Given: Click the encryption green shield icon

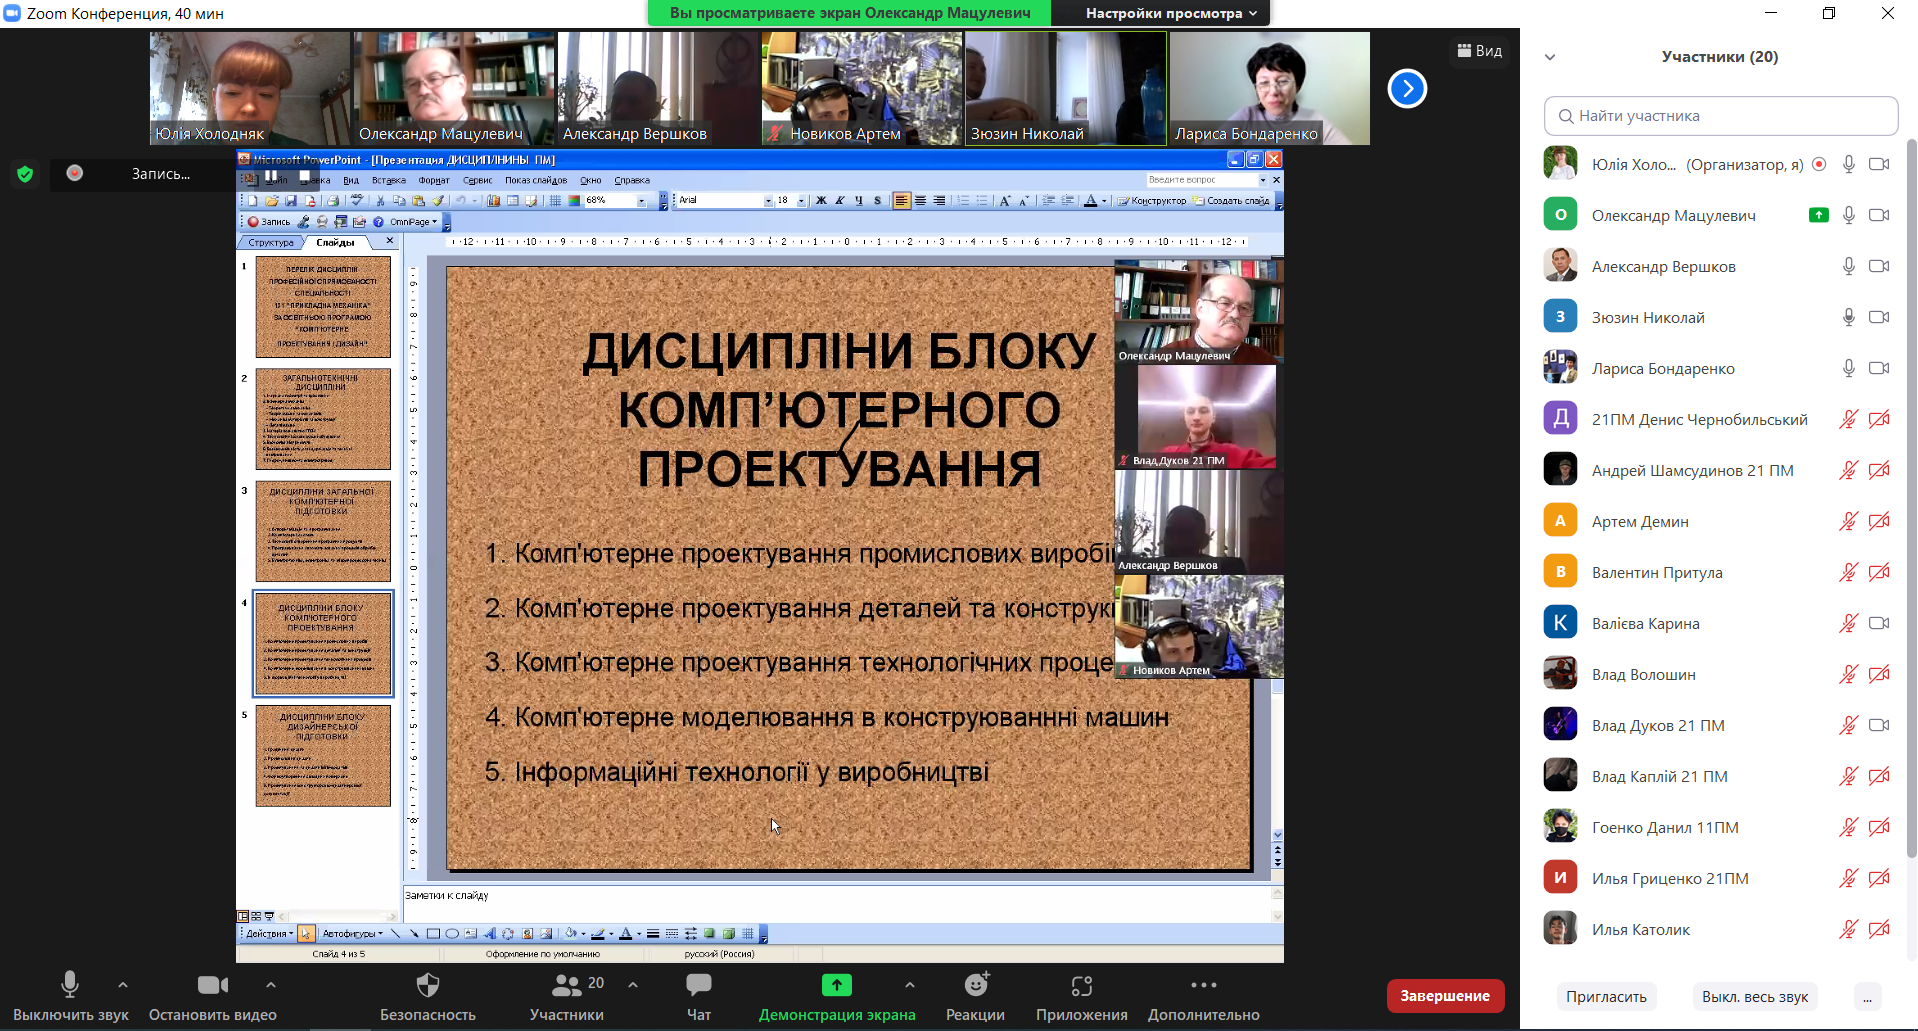Looking at the screenshot, I should [x=25, y=174].
